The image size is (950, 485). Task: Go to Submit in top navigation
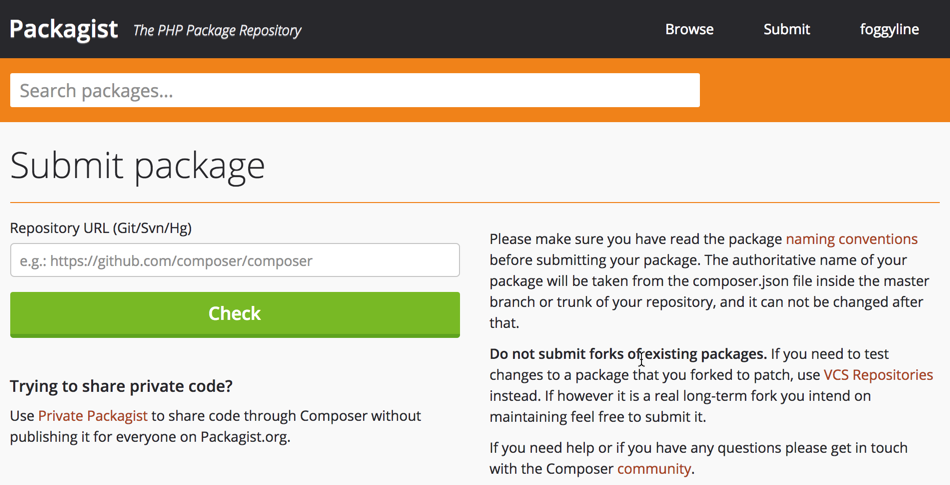[x=786, y=29]
